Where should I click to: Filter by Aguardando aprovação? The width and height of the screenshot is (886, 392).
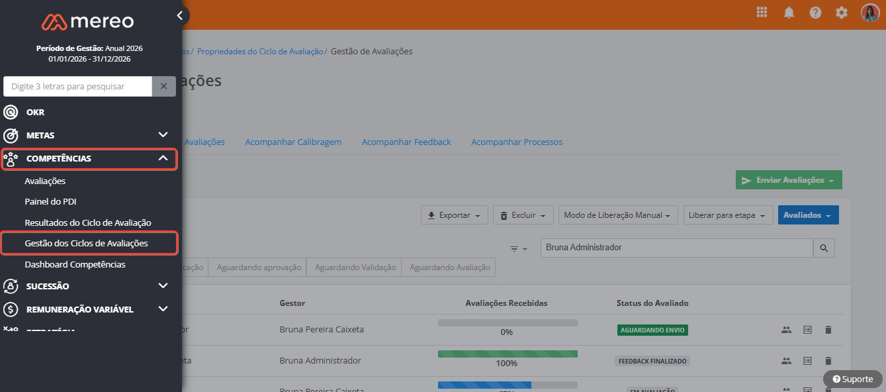258,267
